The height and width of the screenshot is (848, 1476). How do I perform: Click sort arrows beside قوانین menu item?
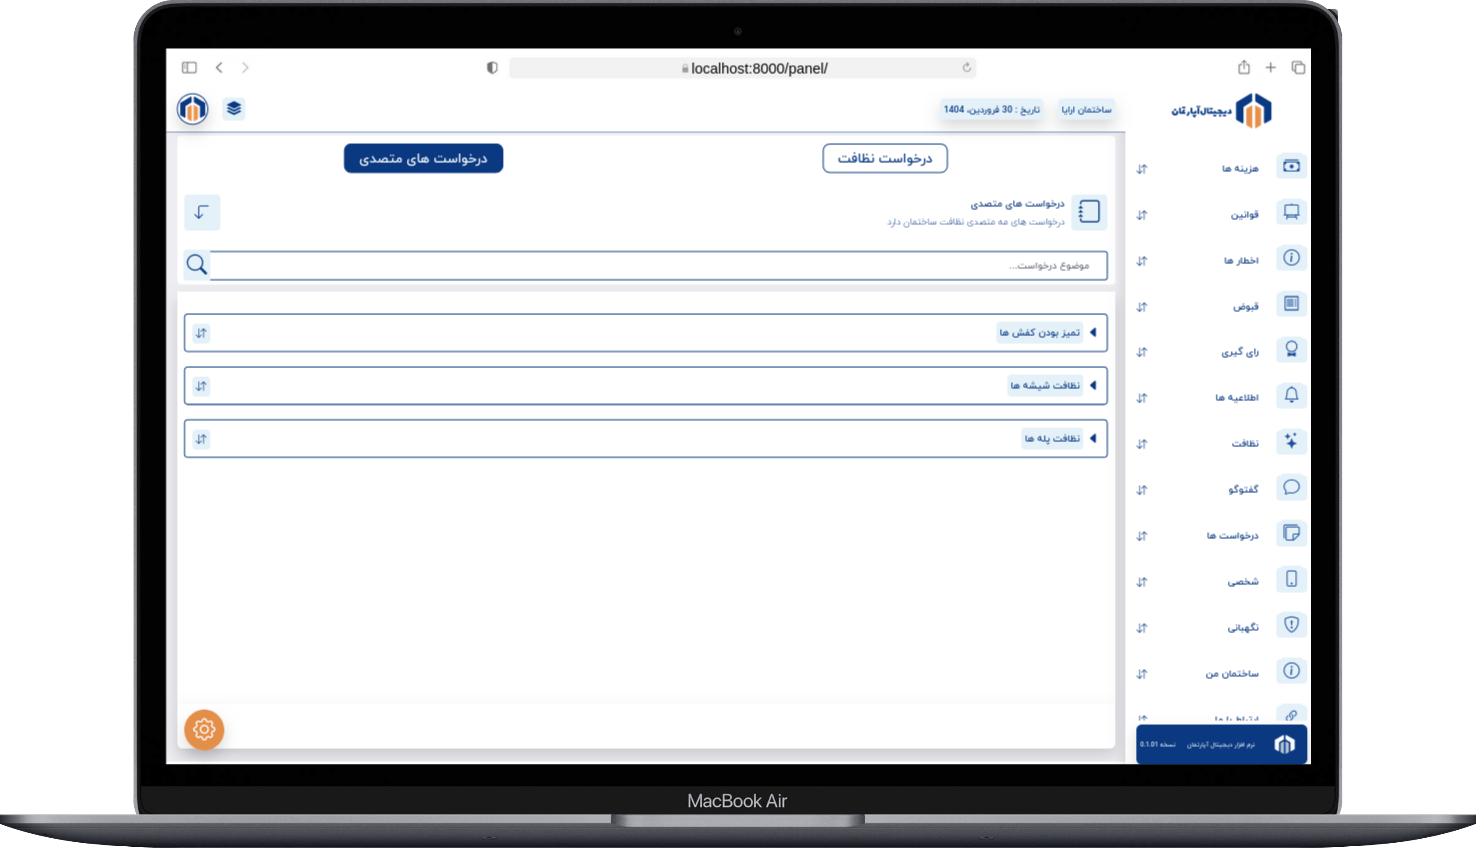point(1142,215)
